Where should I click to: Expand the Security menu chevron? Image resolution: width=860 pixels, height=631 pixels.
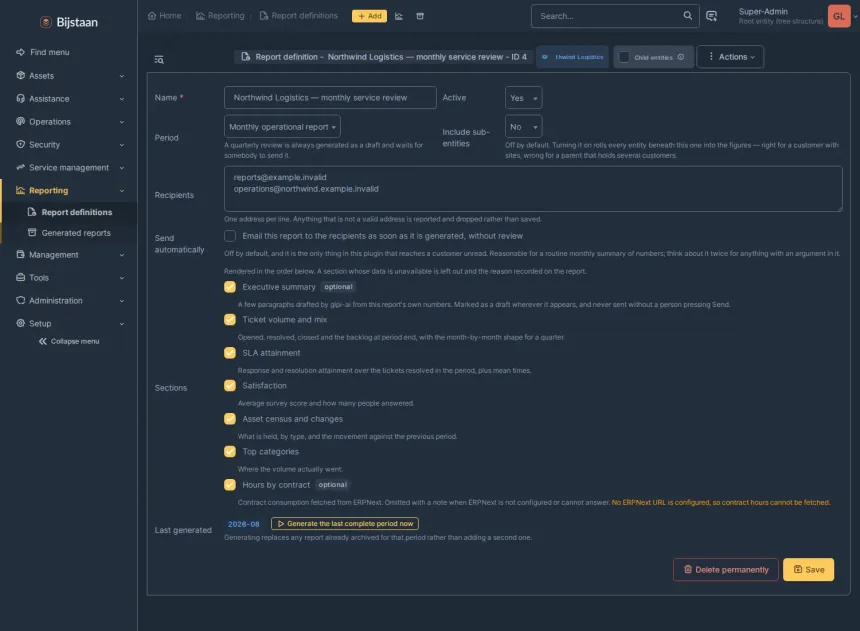click(122, 145)
